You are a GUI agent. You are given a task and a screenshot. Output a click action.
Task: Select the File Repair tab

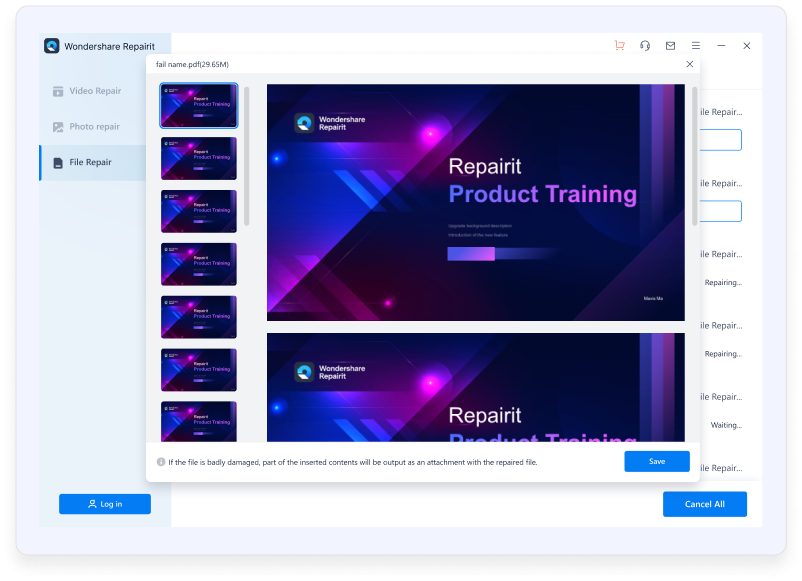[94, 163]
